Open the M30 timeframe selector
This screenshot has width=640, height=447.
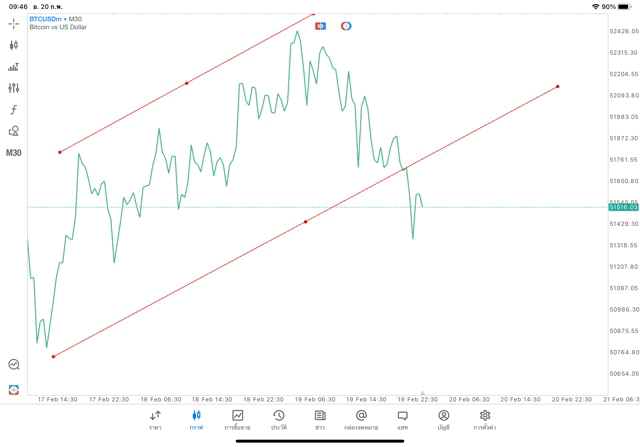click(x=14, y=153)
